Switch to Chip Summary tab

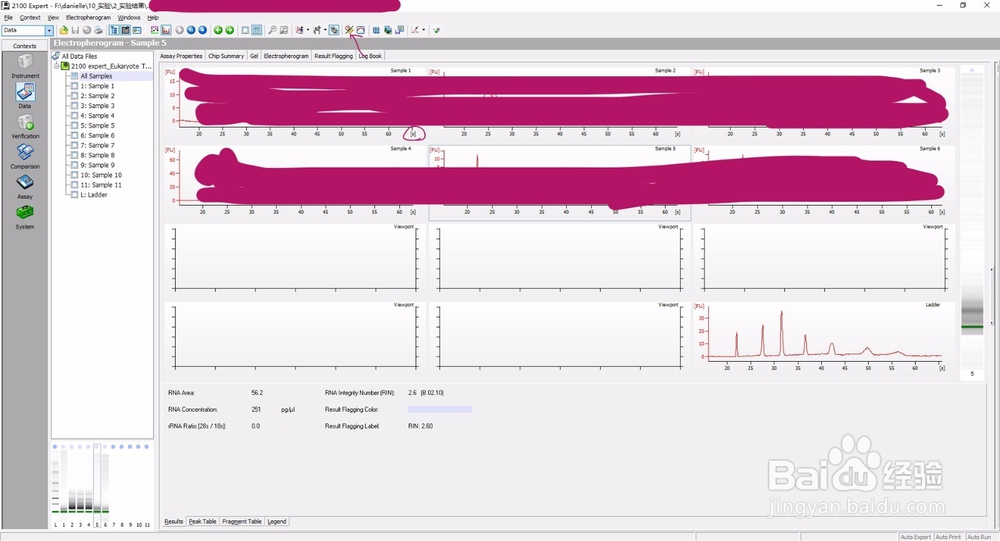click(x=226, y=56)
